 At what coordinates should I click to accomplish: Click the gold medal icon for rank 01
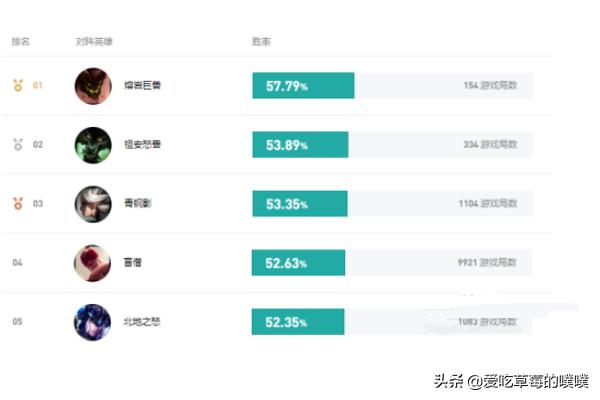coord(18,85)
